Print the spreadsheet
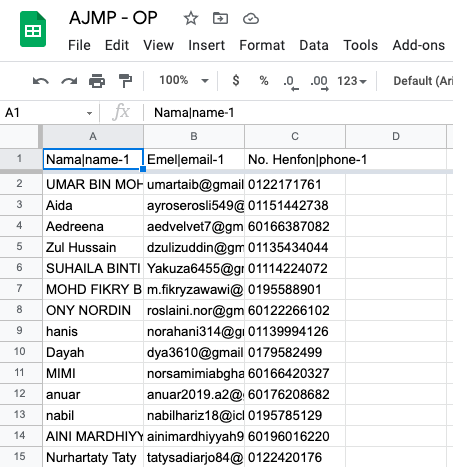This screenshot has height=467, width=453. [x=97, y=81]
